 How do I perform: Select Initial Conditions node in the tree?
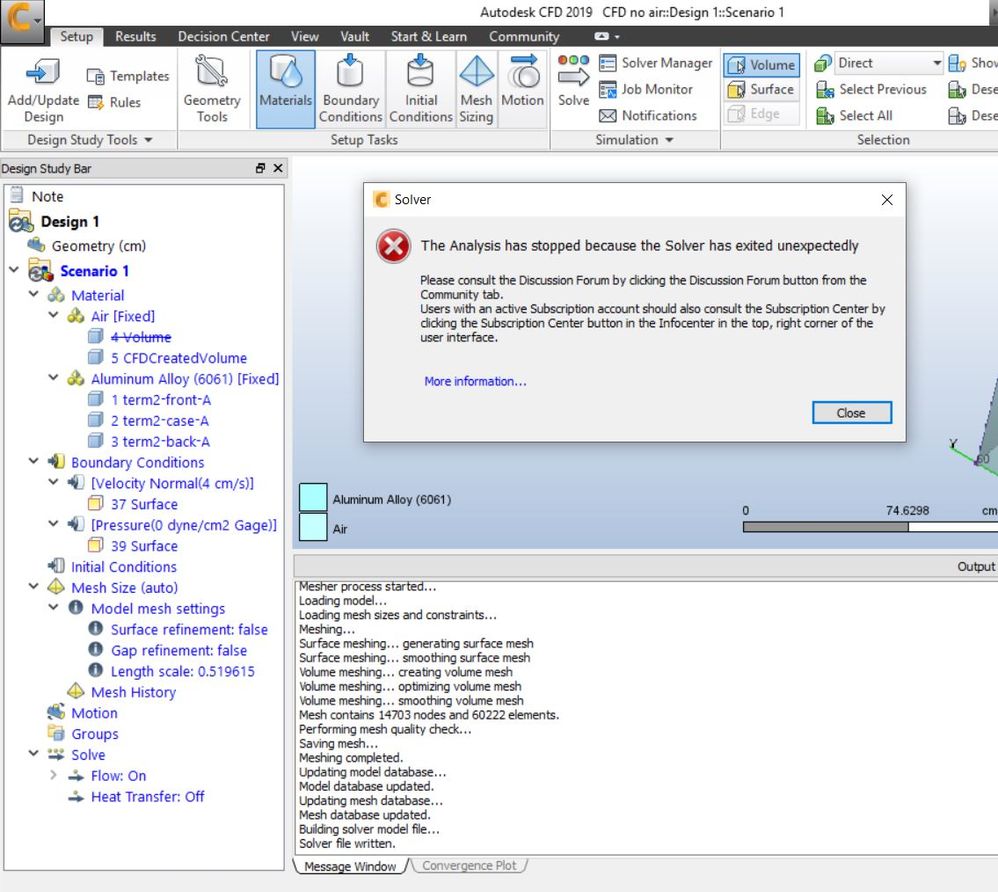[123, 567]
